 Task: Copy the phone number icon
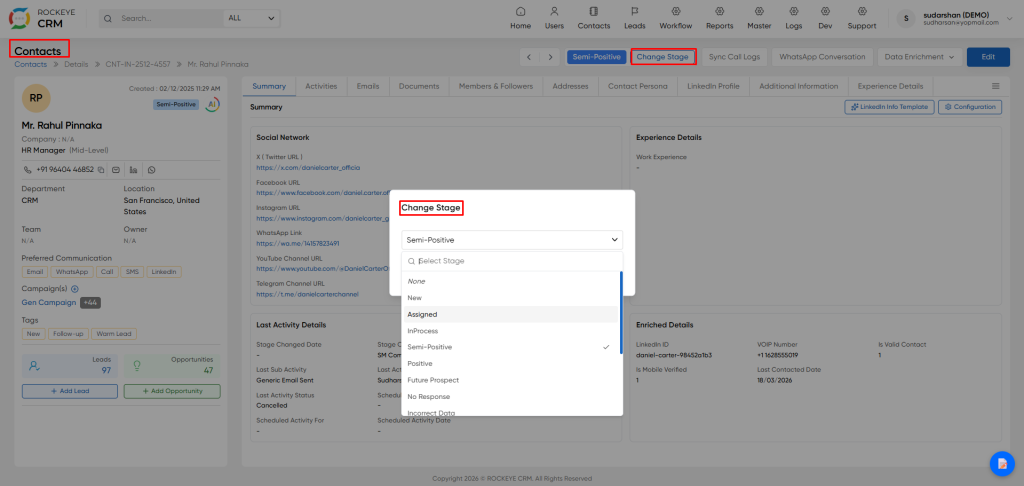click(x=101, y=170)
